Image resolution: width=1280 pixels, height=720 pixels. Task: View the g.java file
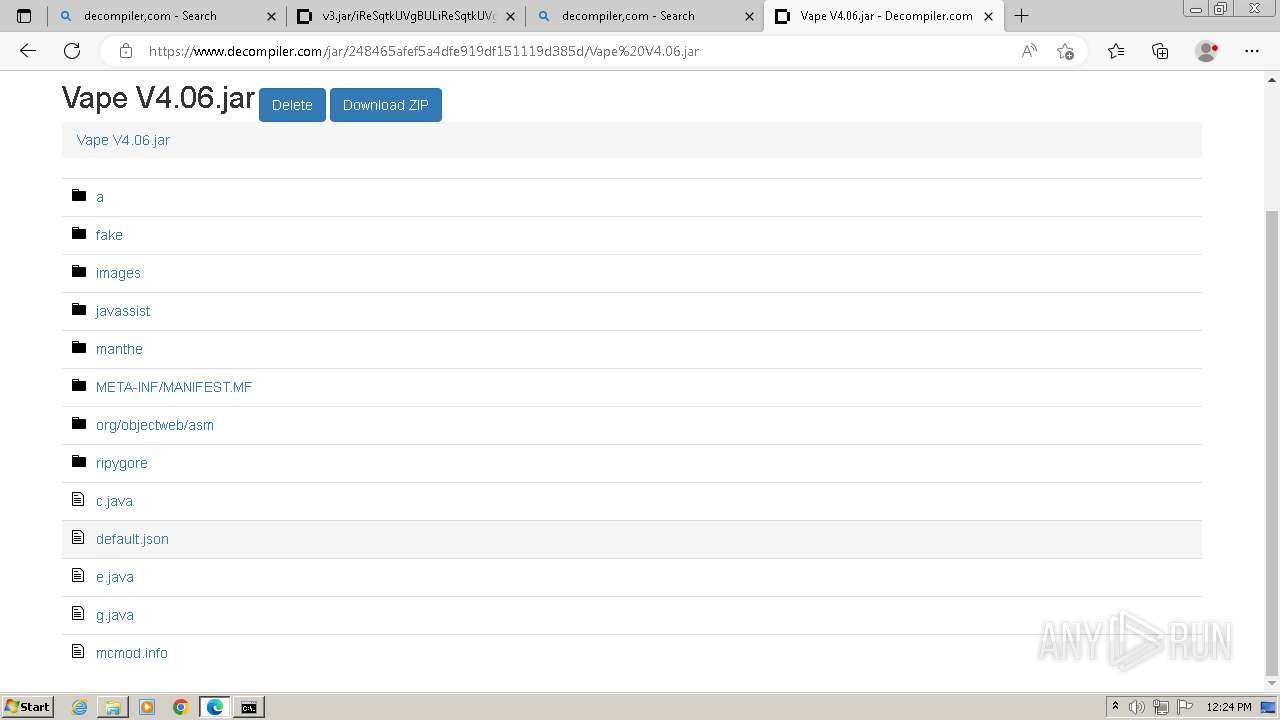114,615
